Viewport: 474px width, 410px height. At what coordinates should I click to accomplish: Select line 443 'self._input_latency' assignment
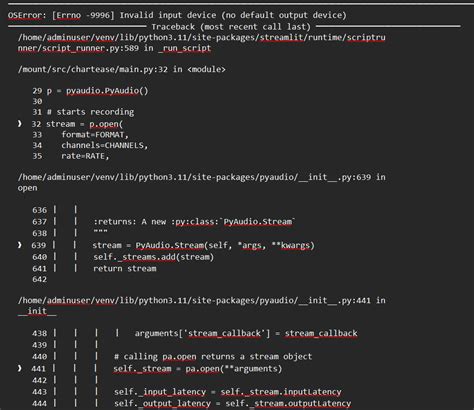[187, 392]
